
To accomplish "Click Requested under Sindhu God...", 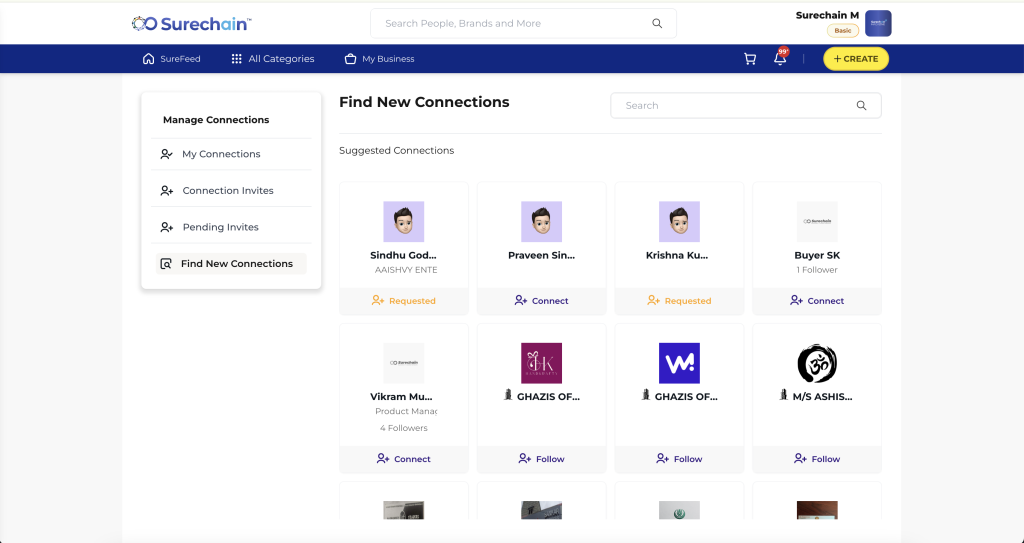I will tap(404, 301).
